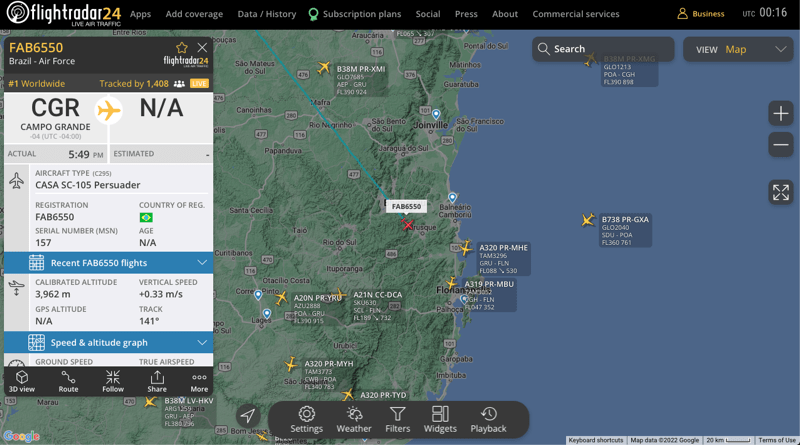Open the Widgets panel
This screenshot has width=800, height=445.
[x=440, y=420]
